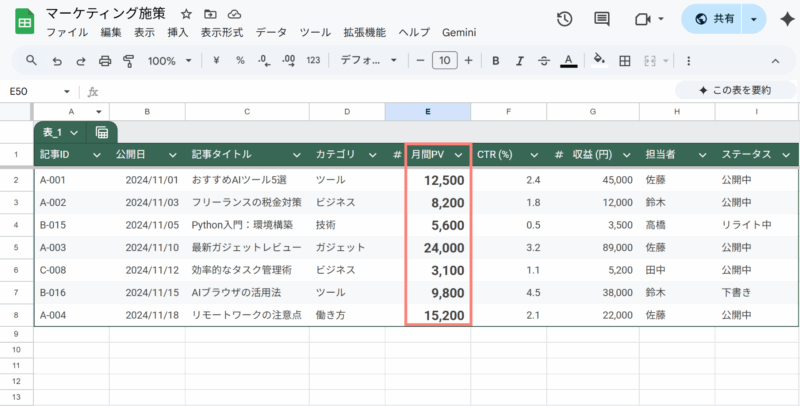Open the データ menu

(270, 33)
